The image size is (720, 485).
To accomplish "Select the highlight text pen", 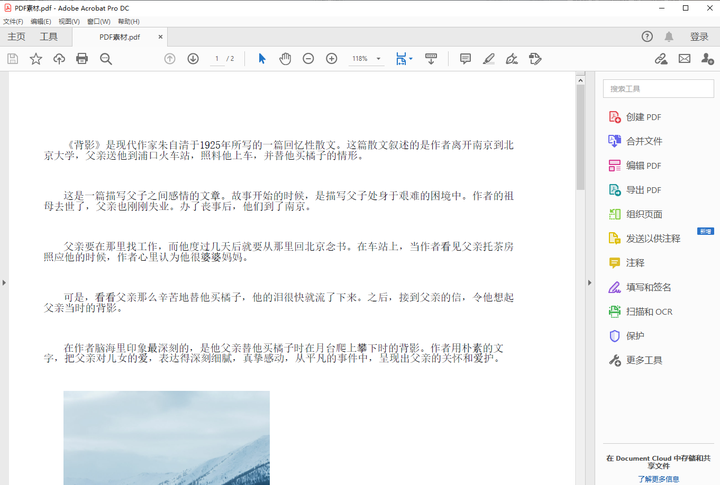I will [489, 59].
